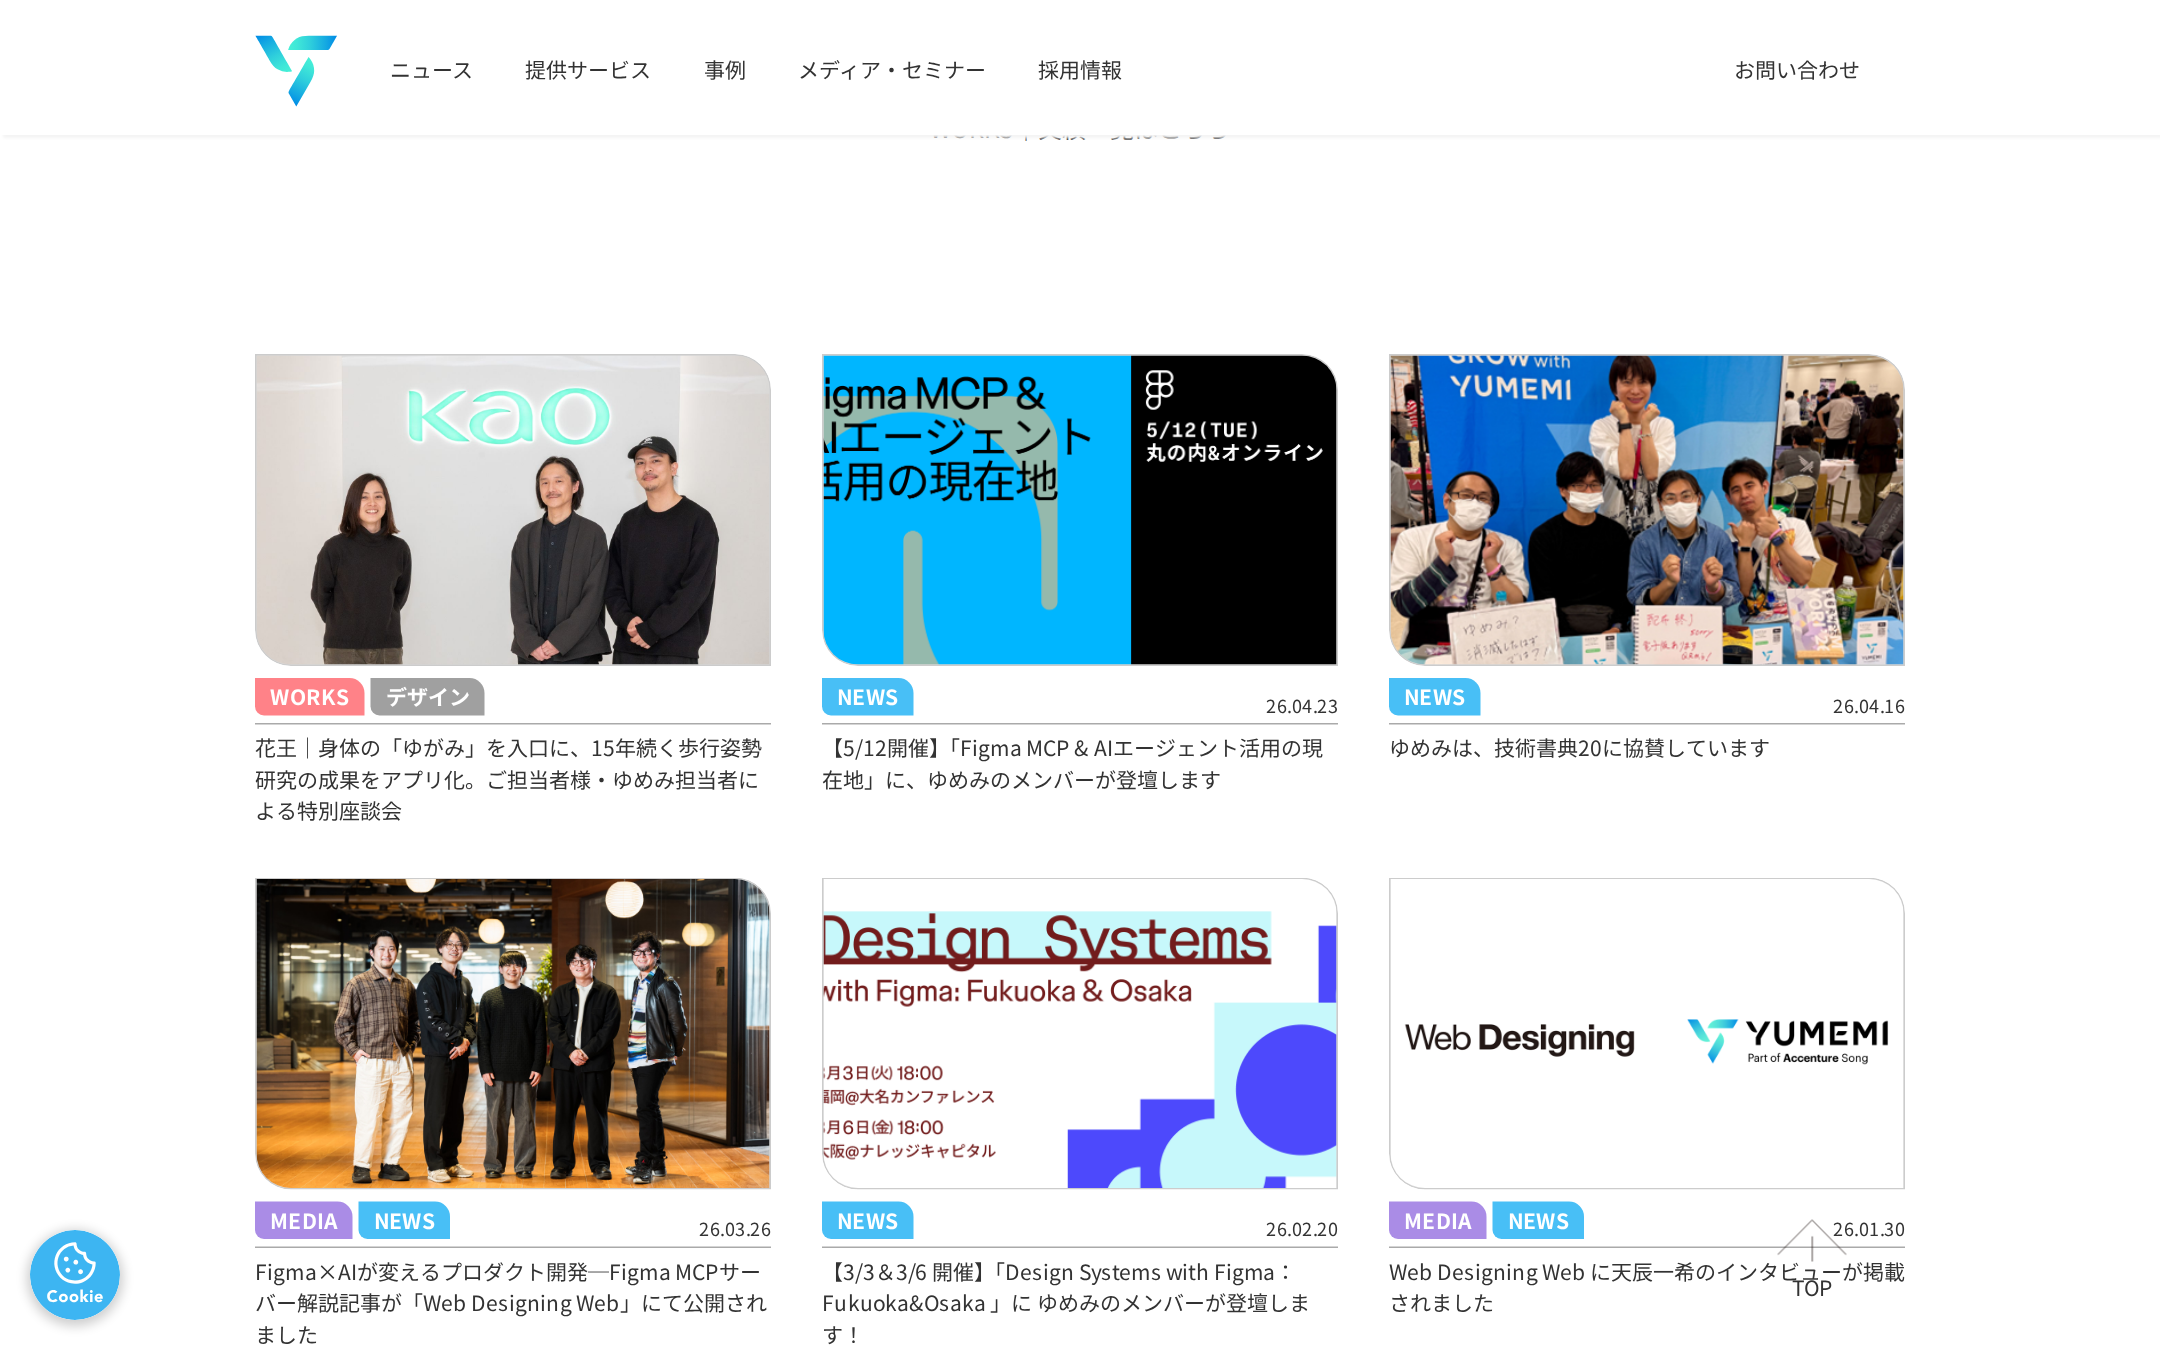The image size is (2160, 1350).
Task: Open the メディア・セミナー menu item
Action: [892, 70]
